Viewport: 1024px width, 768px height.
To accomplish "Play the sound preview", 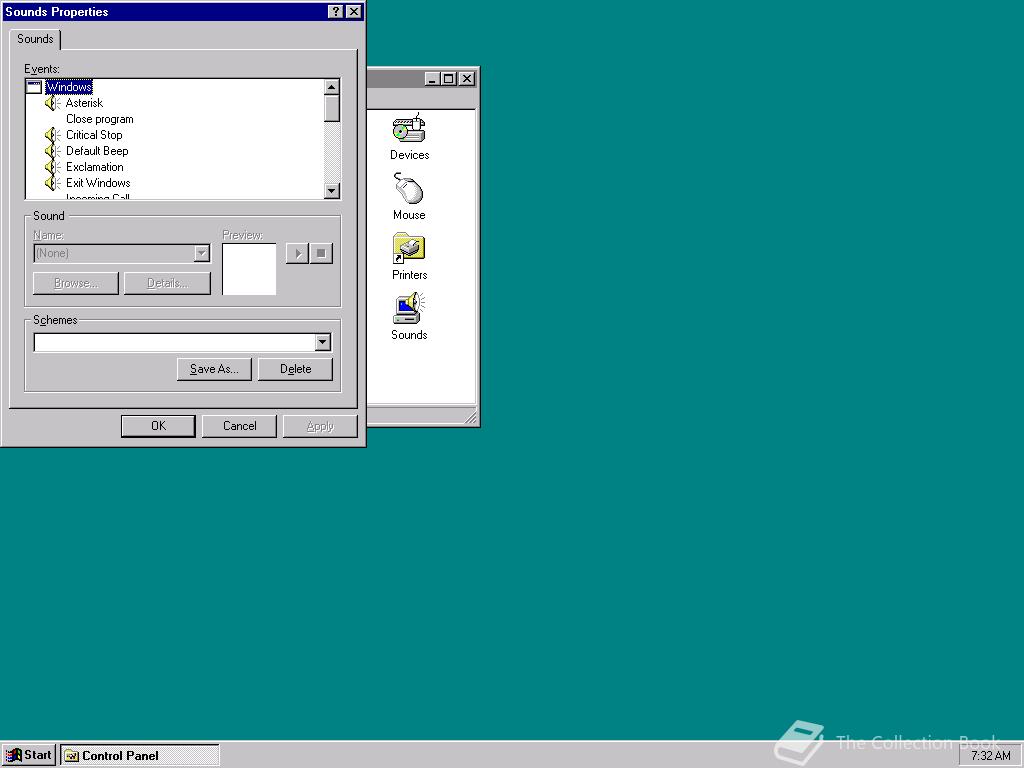I will [297, 253].
